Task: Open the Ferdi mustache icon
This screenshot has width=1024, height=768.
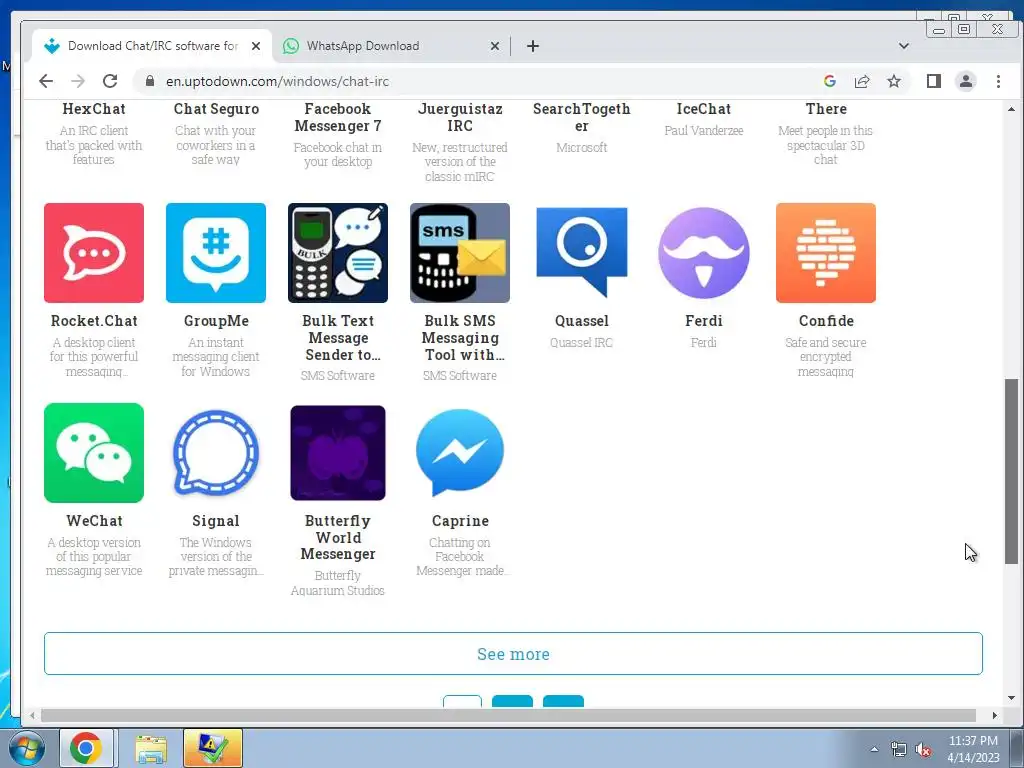Action: click(703, 253)
